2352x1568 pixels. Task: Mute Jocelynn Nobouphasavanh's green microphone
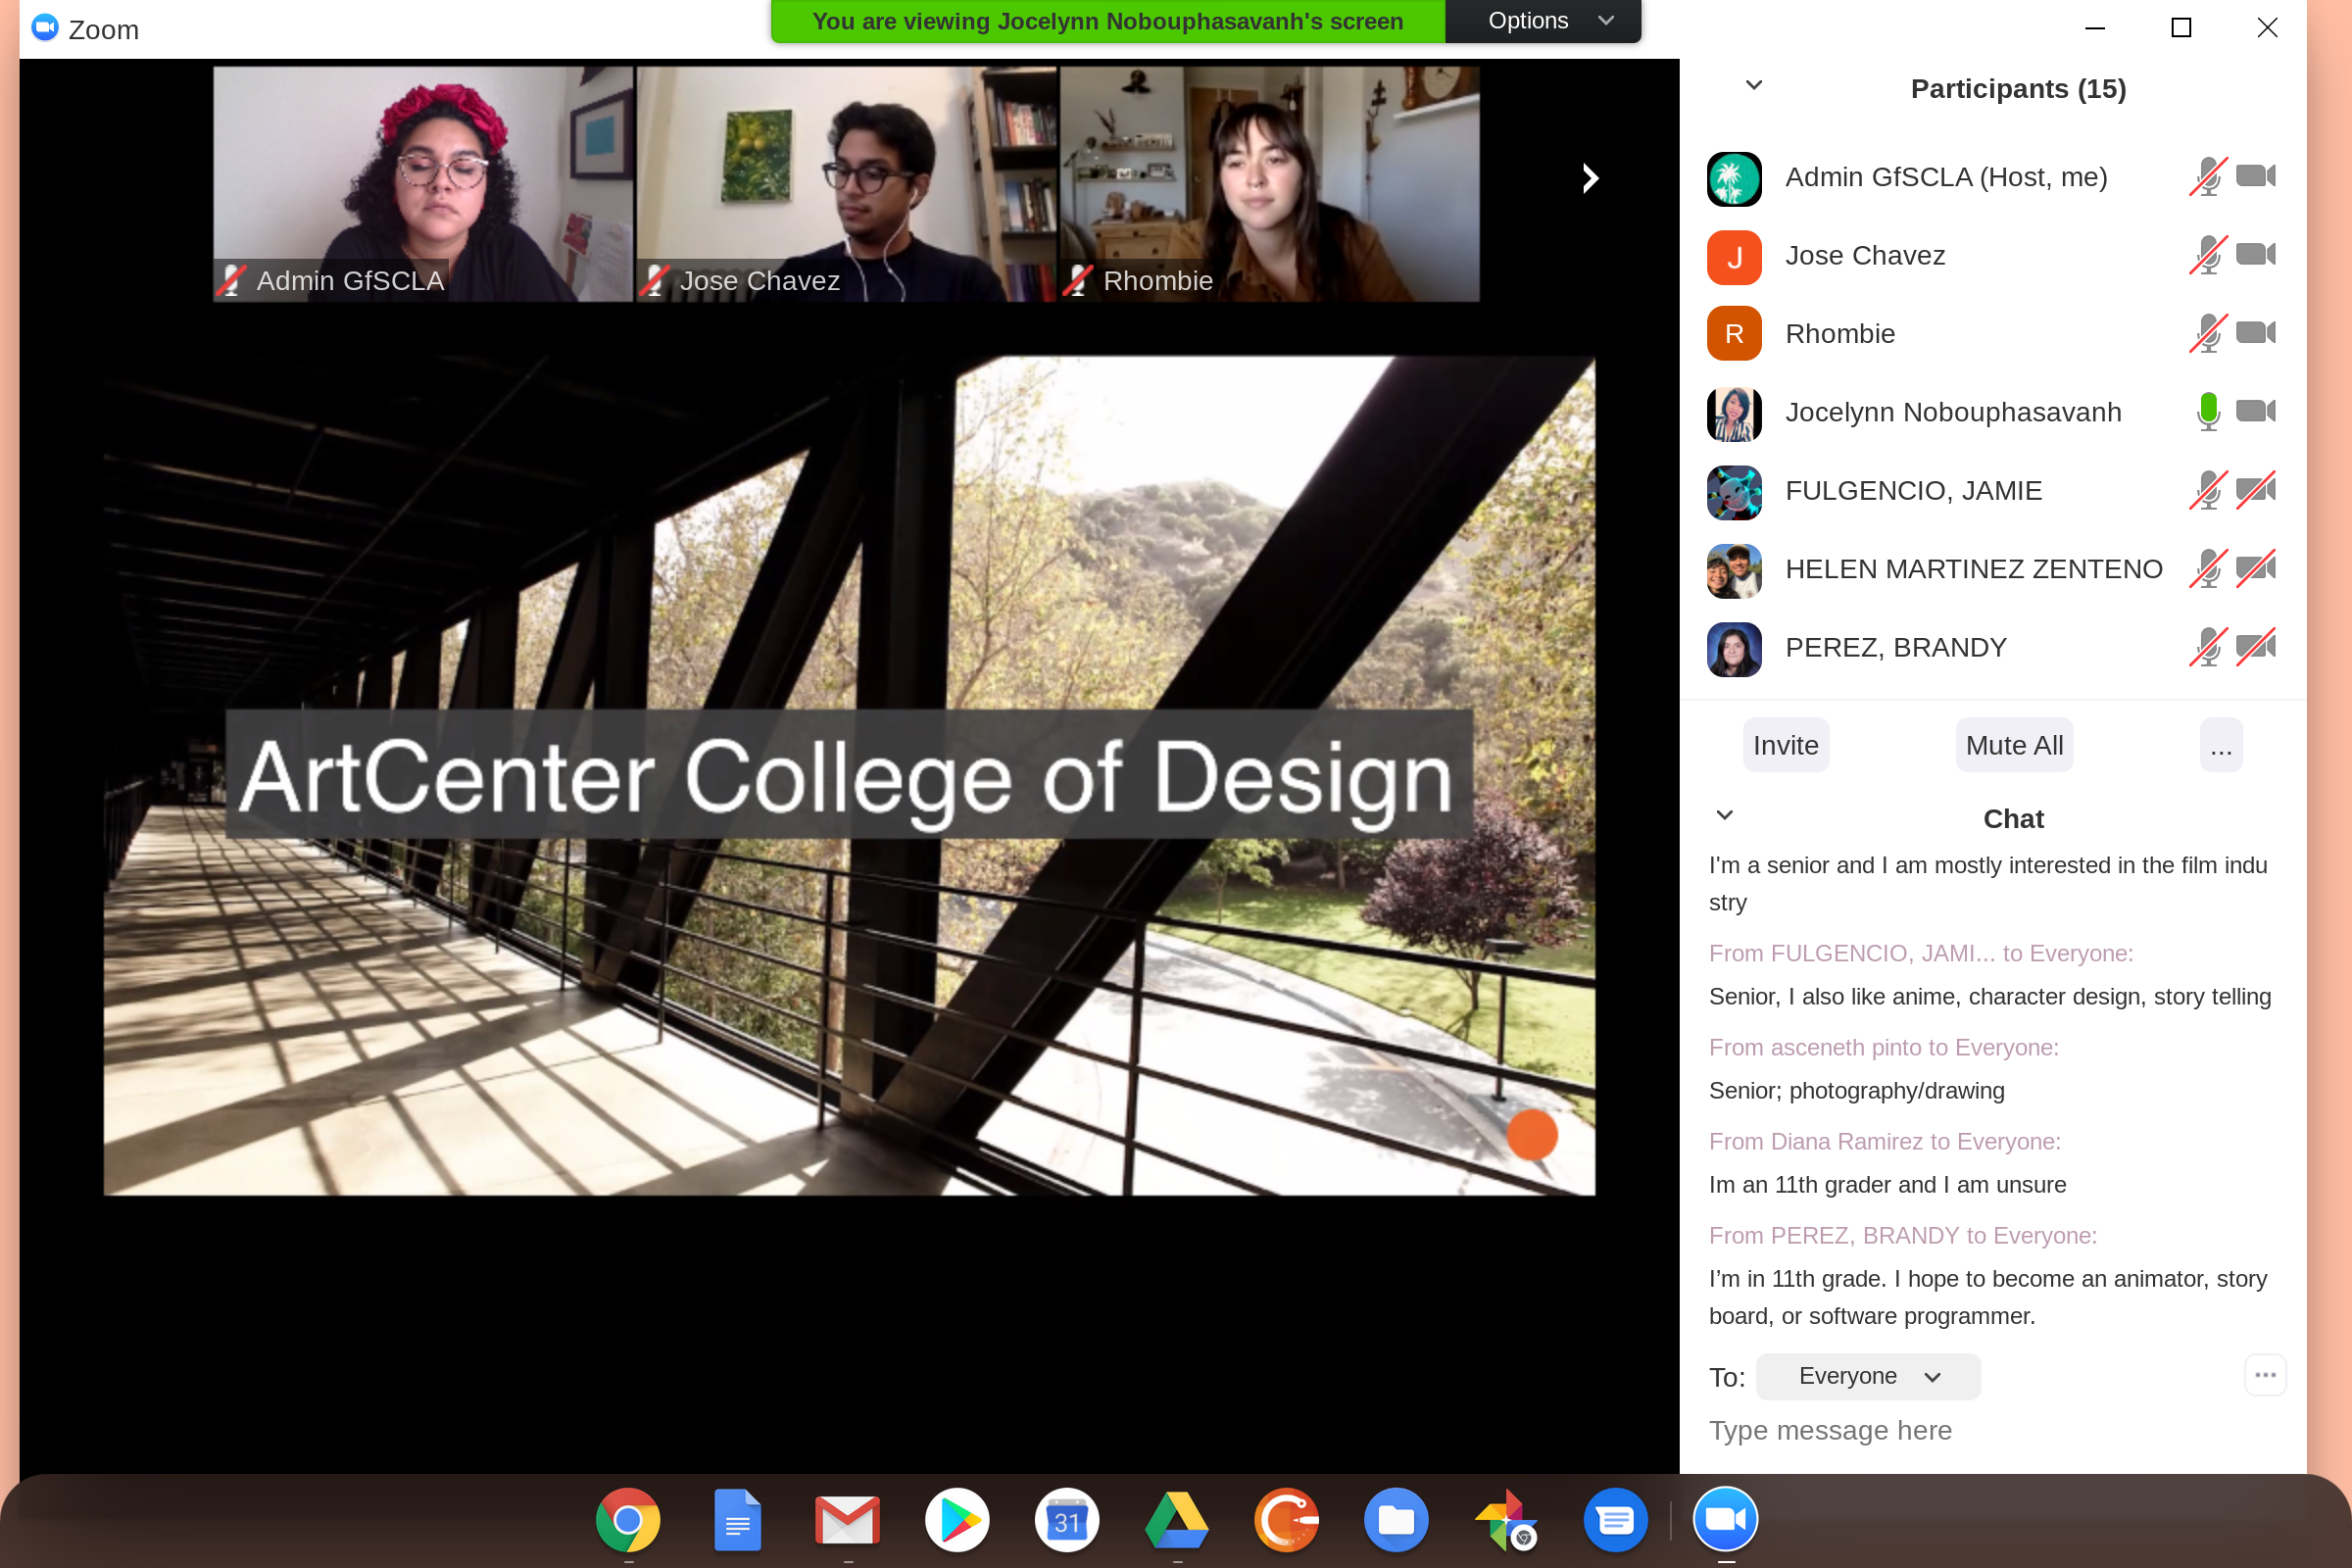click(x=2208, y=411)
